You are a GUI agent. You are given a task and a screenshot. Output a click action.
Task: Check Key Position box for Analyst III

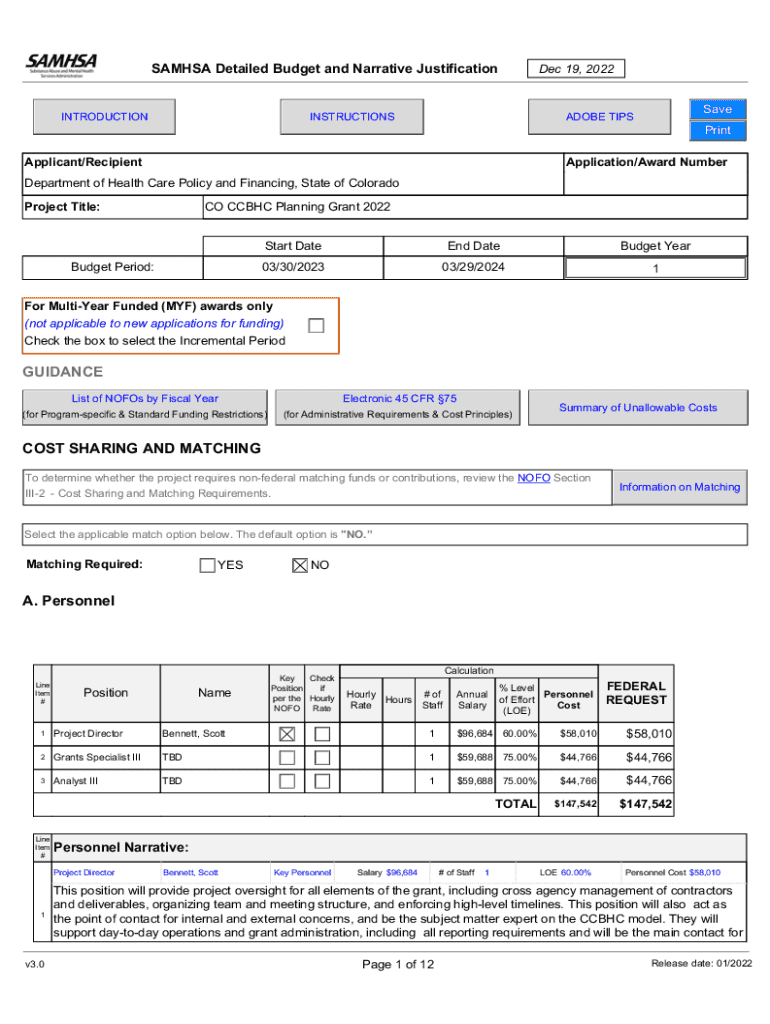click(x=287, y=781)
